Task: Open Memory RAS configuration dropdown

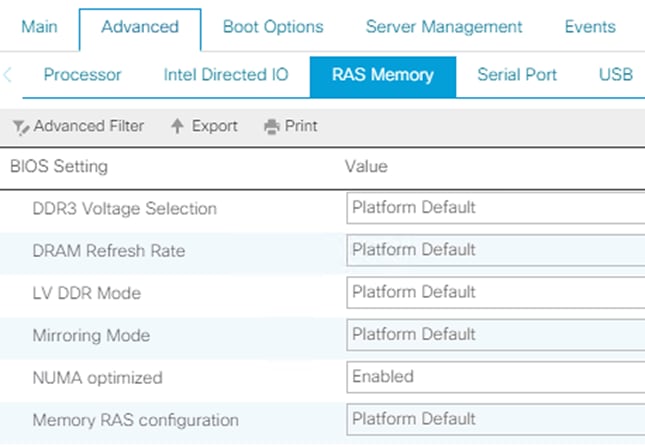Action: coord(494,419)
